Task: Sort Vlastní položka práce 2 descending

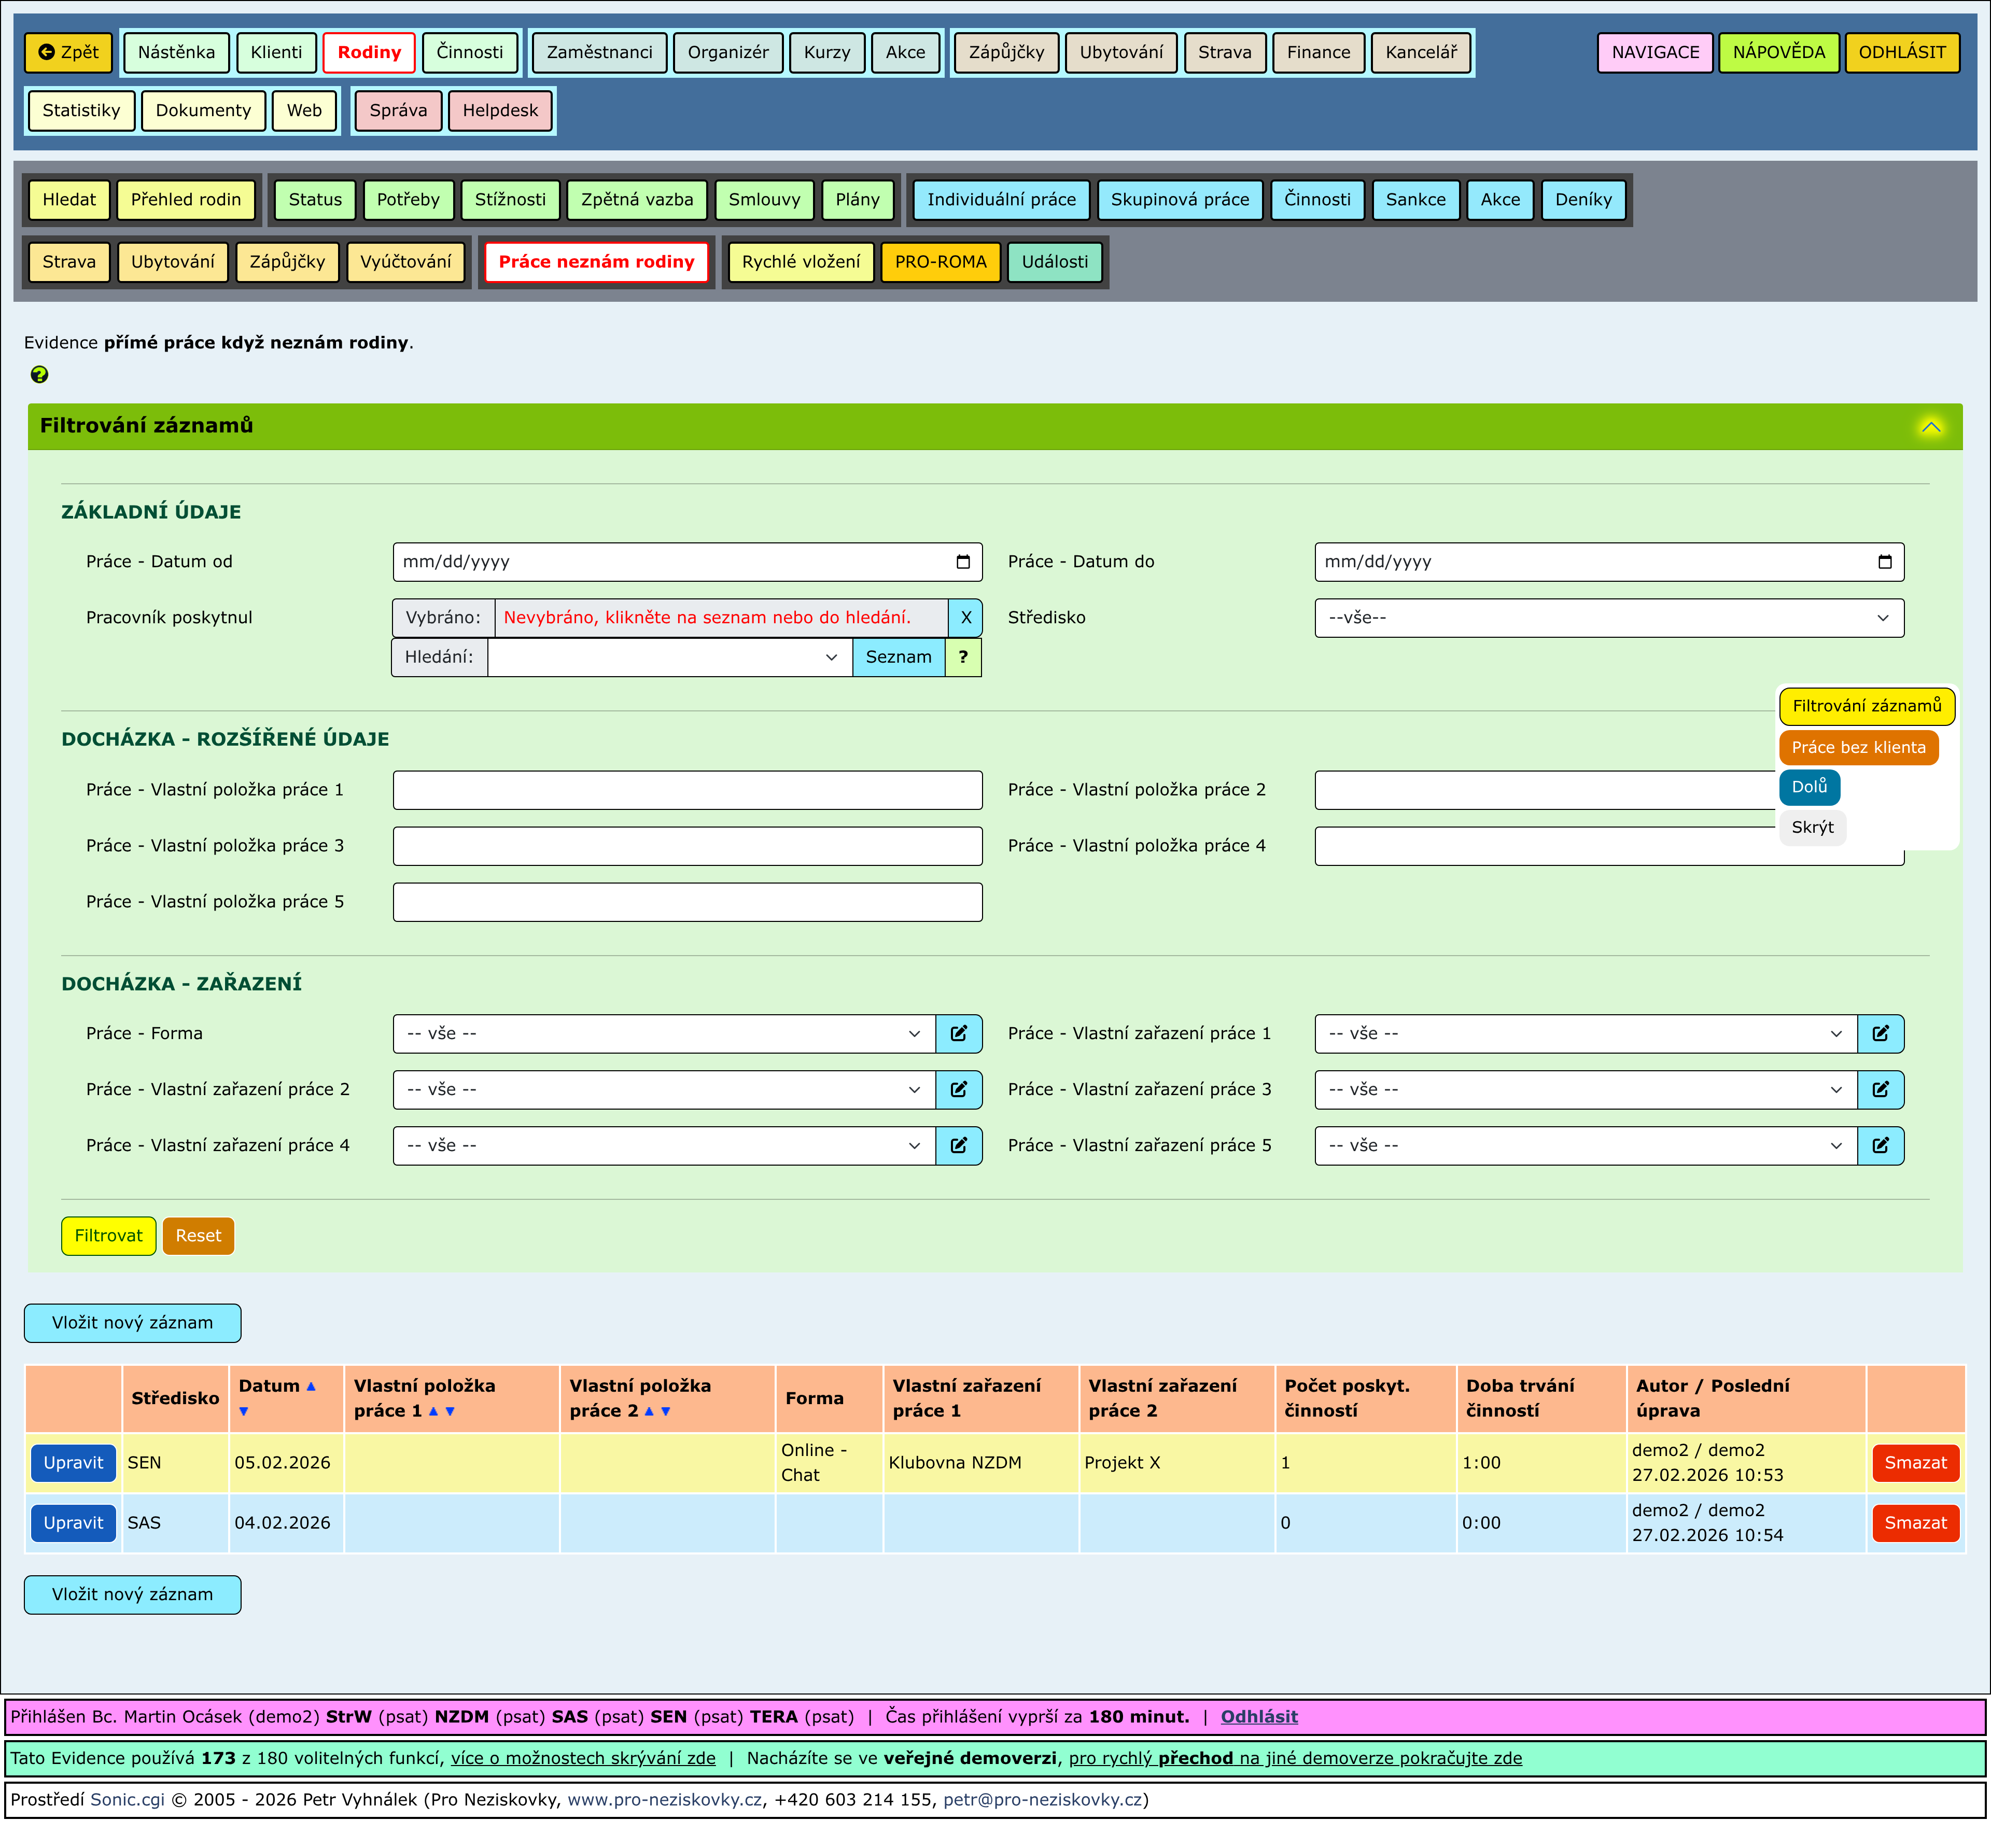Action: coord(666,1412)
